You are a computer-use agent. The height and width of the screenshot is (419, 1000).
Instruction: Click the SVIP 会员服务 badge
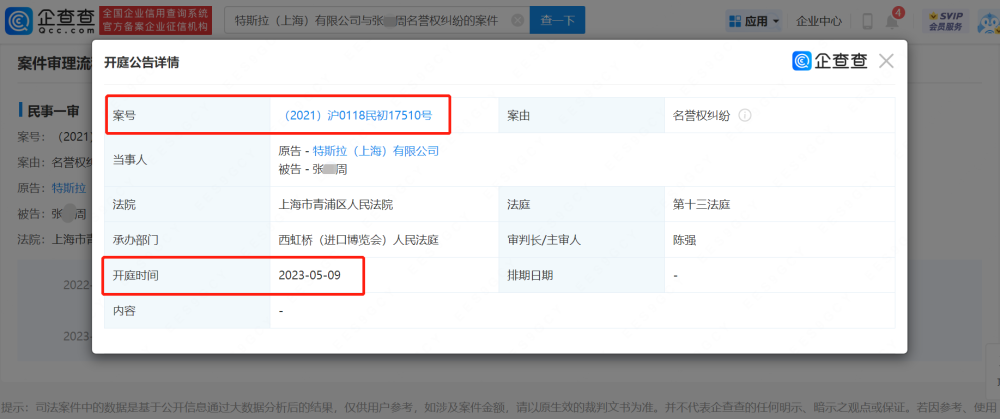coord(945,21)
